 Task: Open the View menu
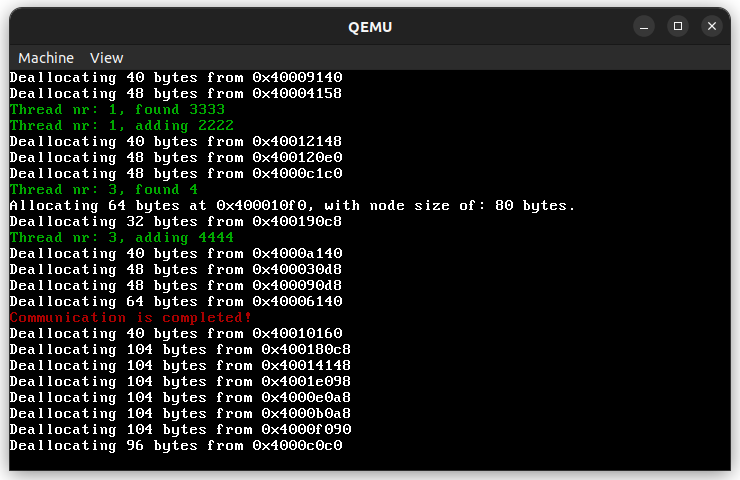click(107, 58)
